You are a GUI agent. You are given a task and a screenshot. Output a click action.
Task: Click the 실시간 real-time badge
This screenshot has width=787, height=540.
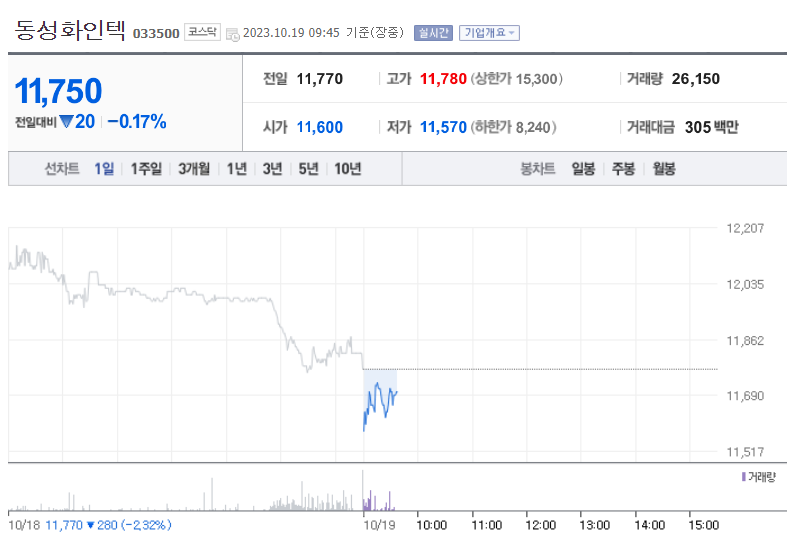click(x=433, y=33)
